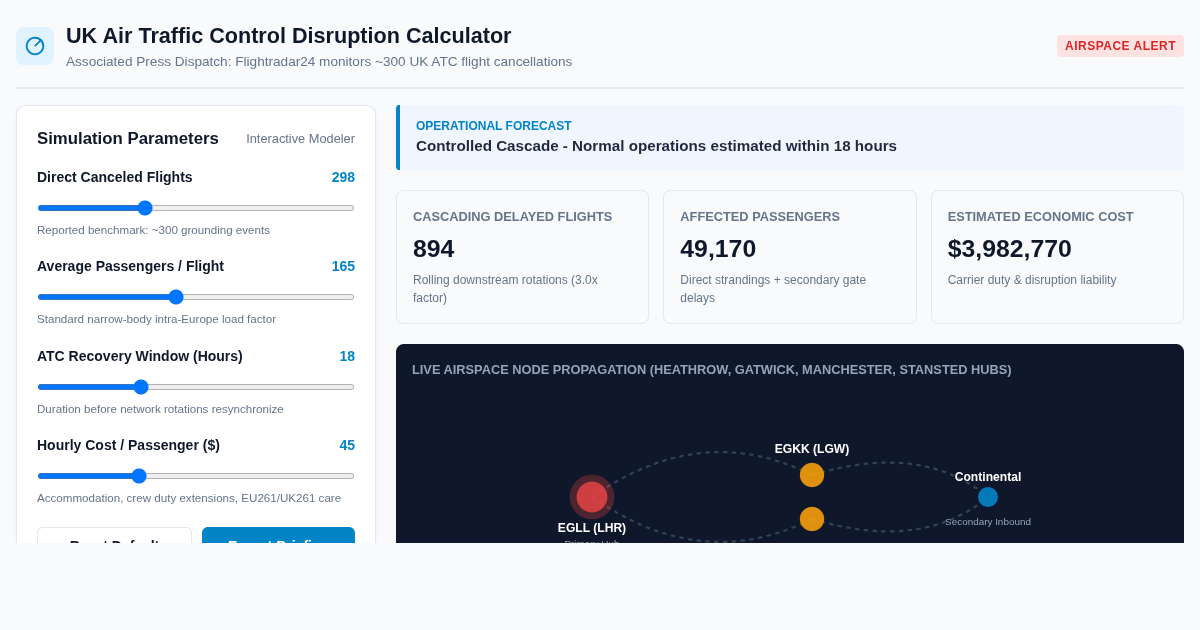Click the economic cost figure $3,982,770
Screen dimensions: 1200x630
(x=1009, y=249)
